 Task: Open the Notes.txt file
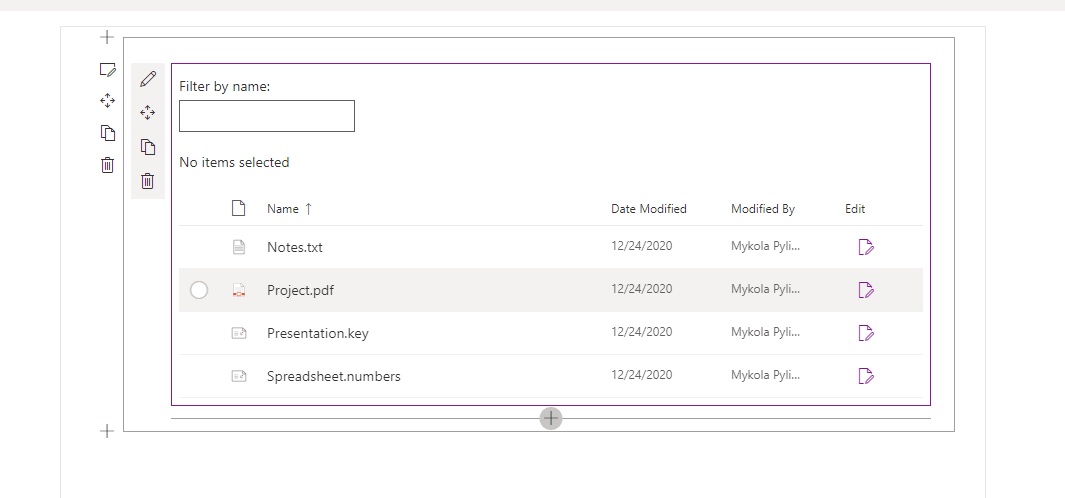(x=295, y=247)
